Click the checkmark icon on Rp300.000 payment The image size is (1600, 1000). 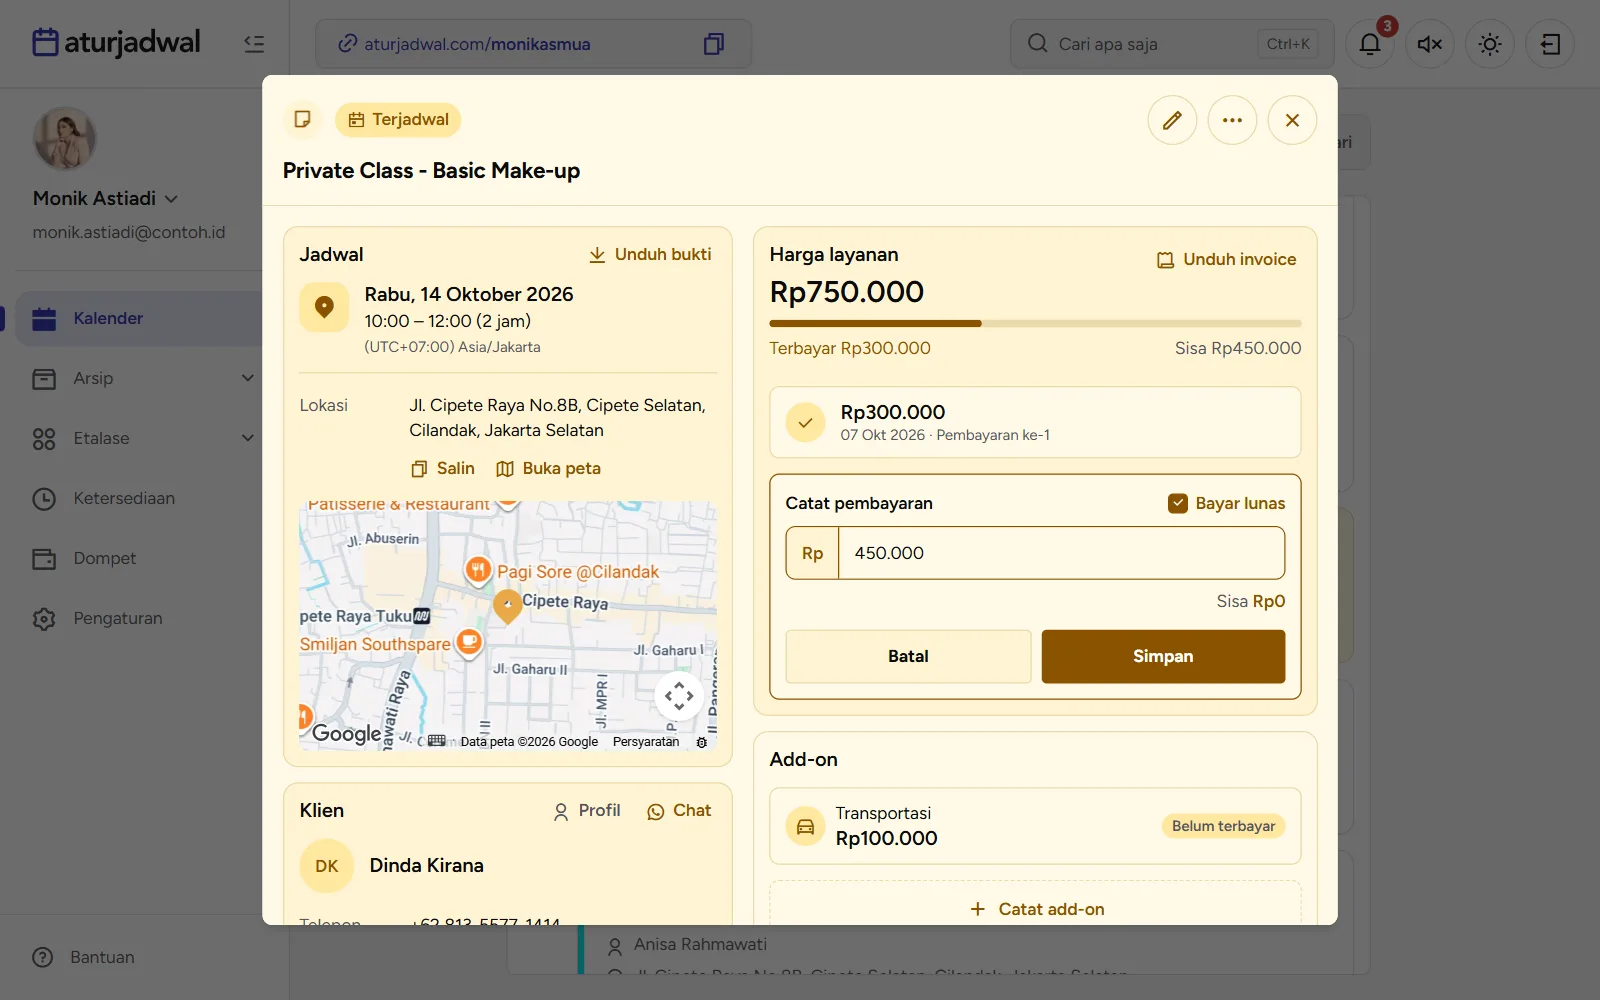tap(805, 422)
